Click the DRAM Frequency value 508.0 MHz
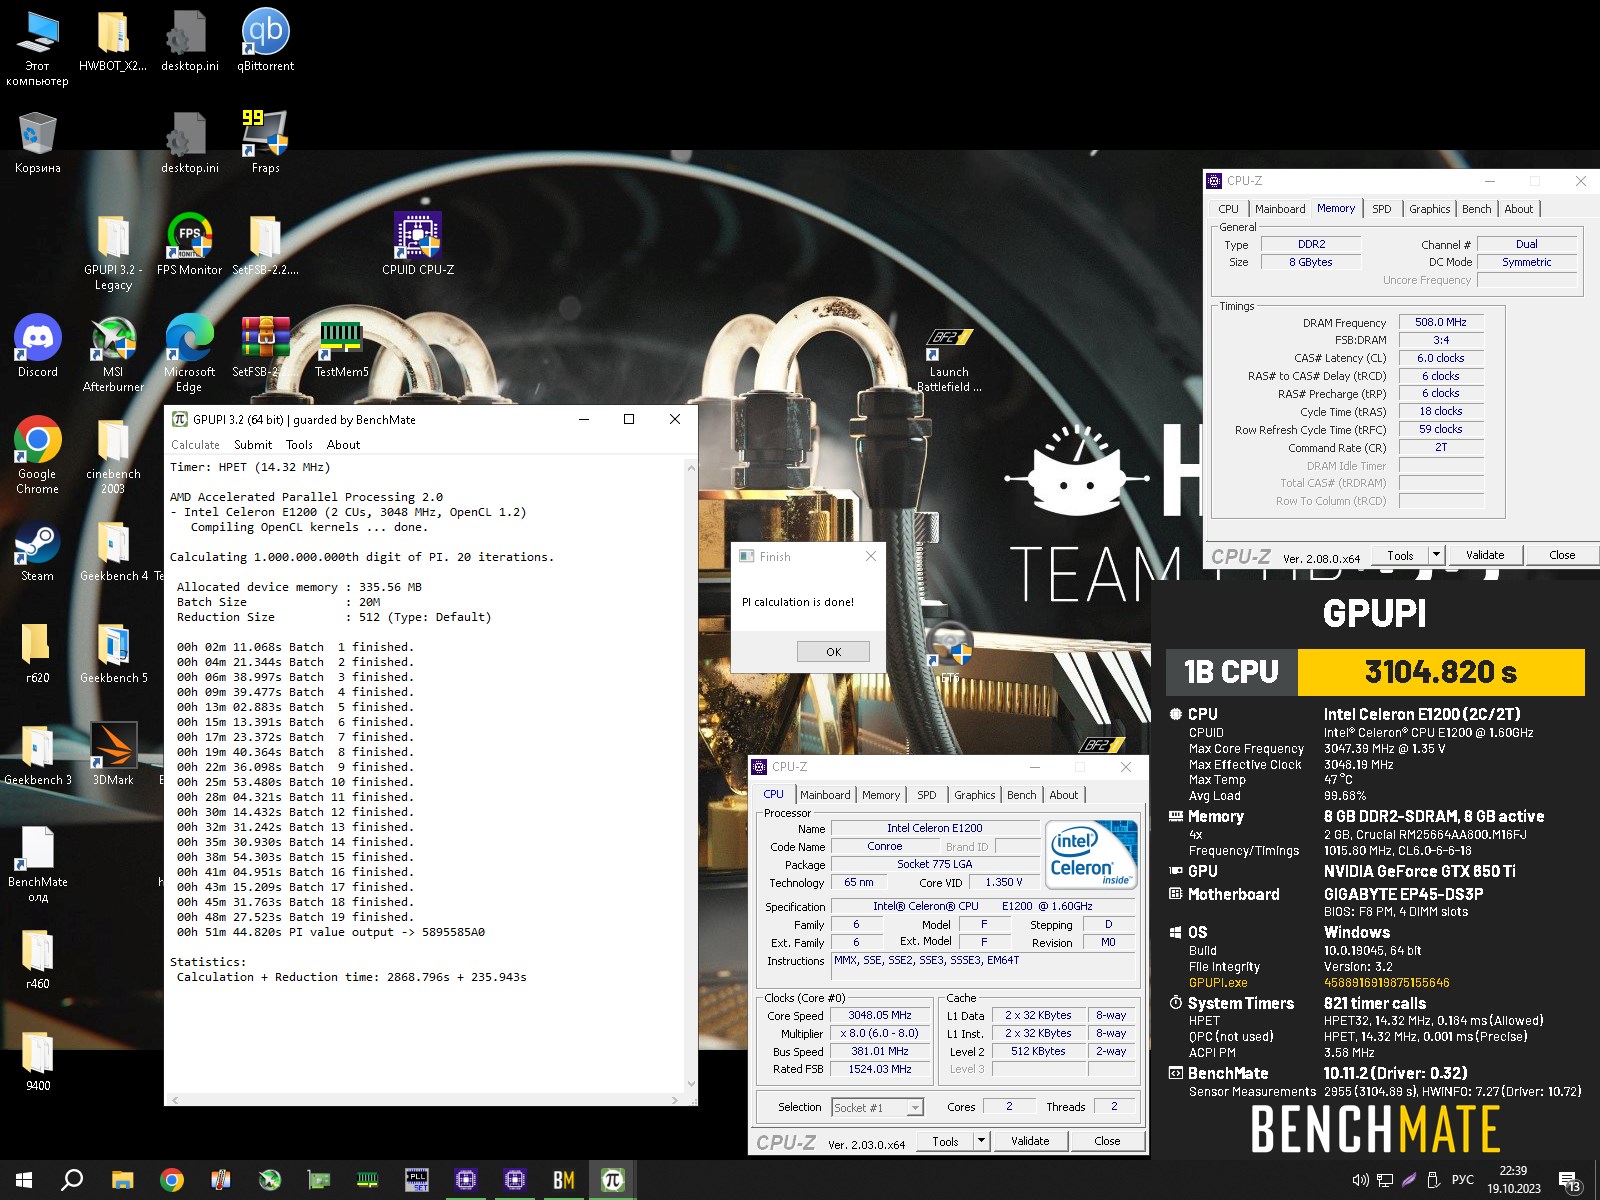1600x1200 pixels. pyautogui.click(x=1440, y=322)
